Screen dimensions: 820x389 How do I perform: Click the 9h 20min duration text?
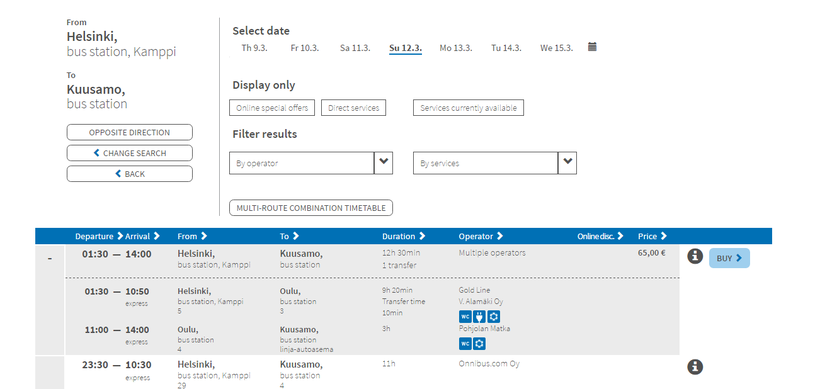[397, 290]
